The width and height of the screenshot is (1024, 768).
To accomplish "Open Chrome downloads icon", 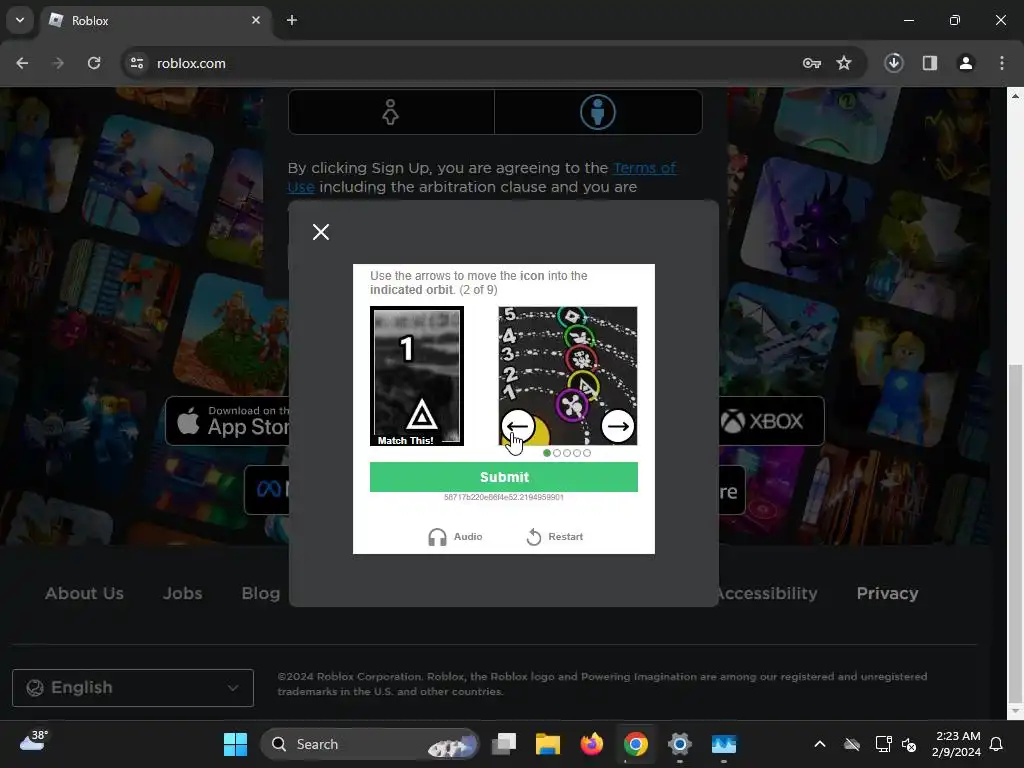I will [x=893, y=63].
